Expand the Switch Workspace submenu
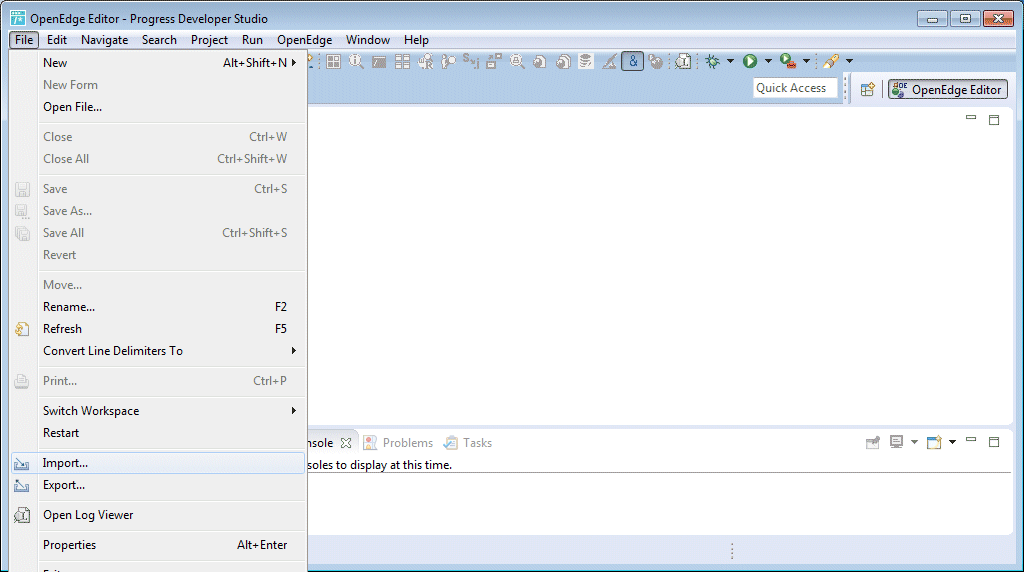This screenshot has width=1024, height=572. coord(158,411)
